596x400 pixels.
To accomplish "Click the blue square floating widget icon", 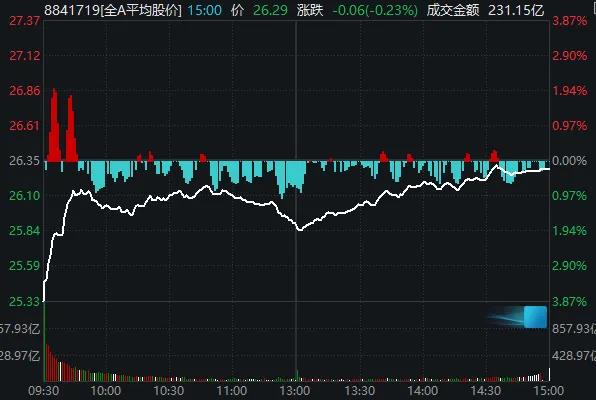I will [536, 317].
